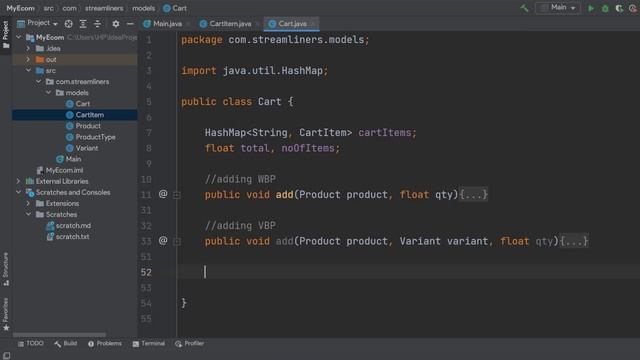640x360 pixels.
Task: Collapse all in Project panel
Action: click(97, 24)
